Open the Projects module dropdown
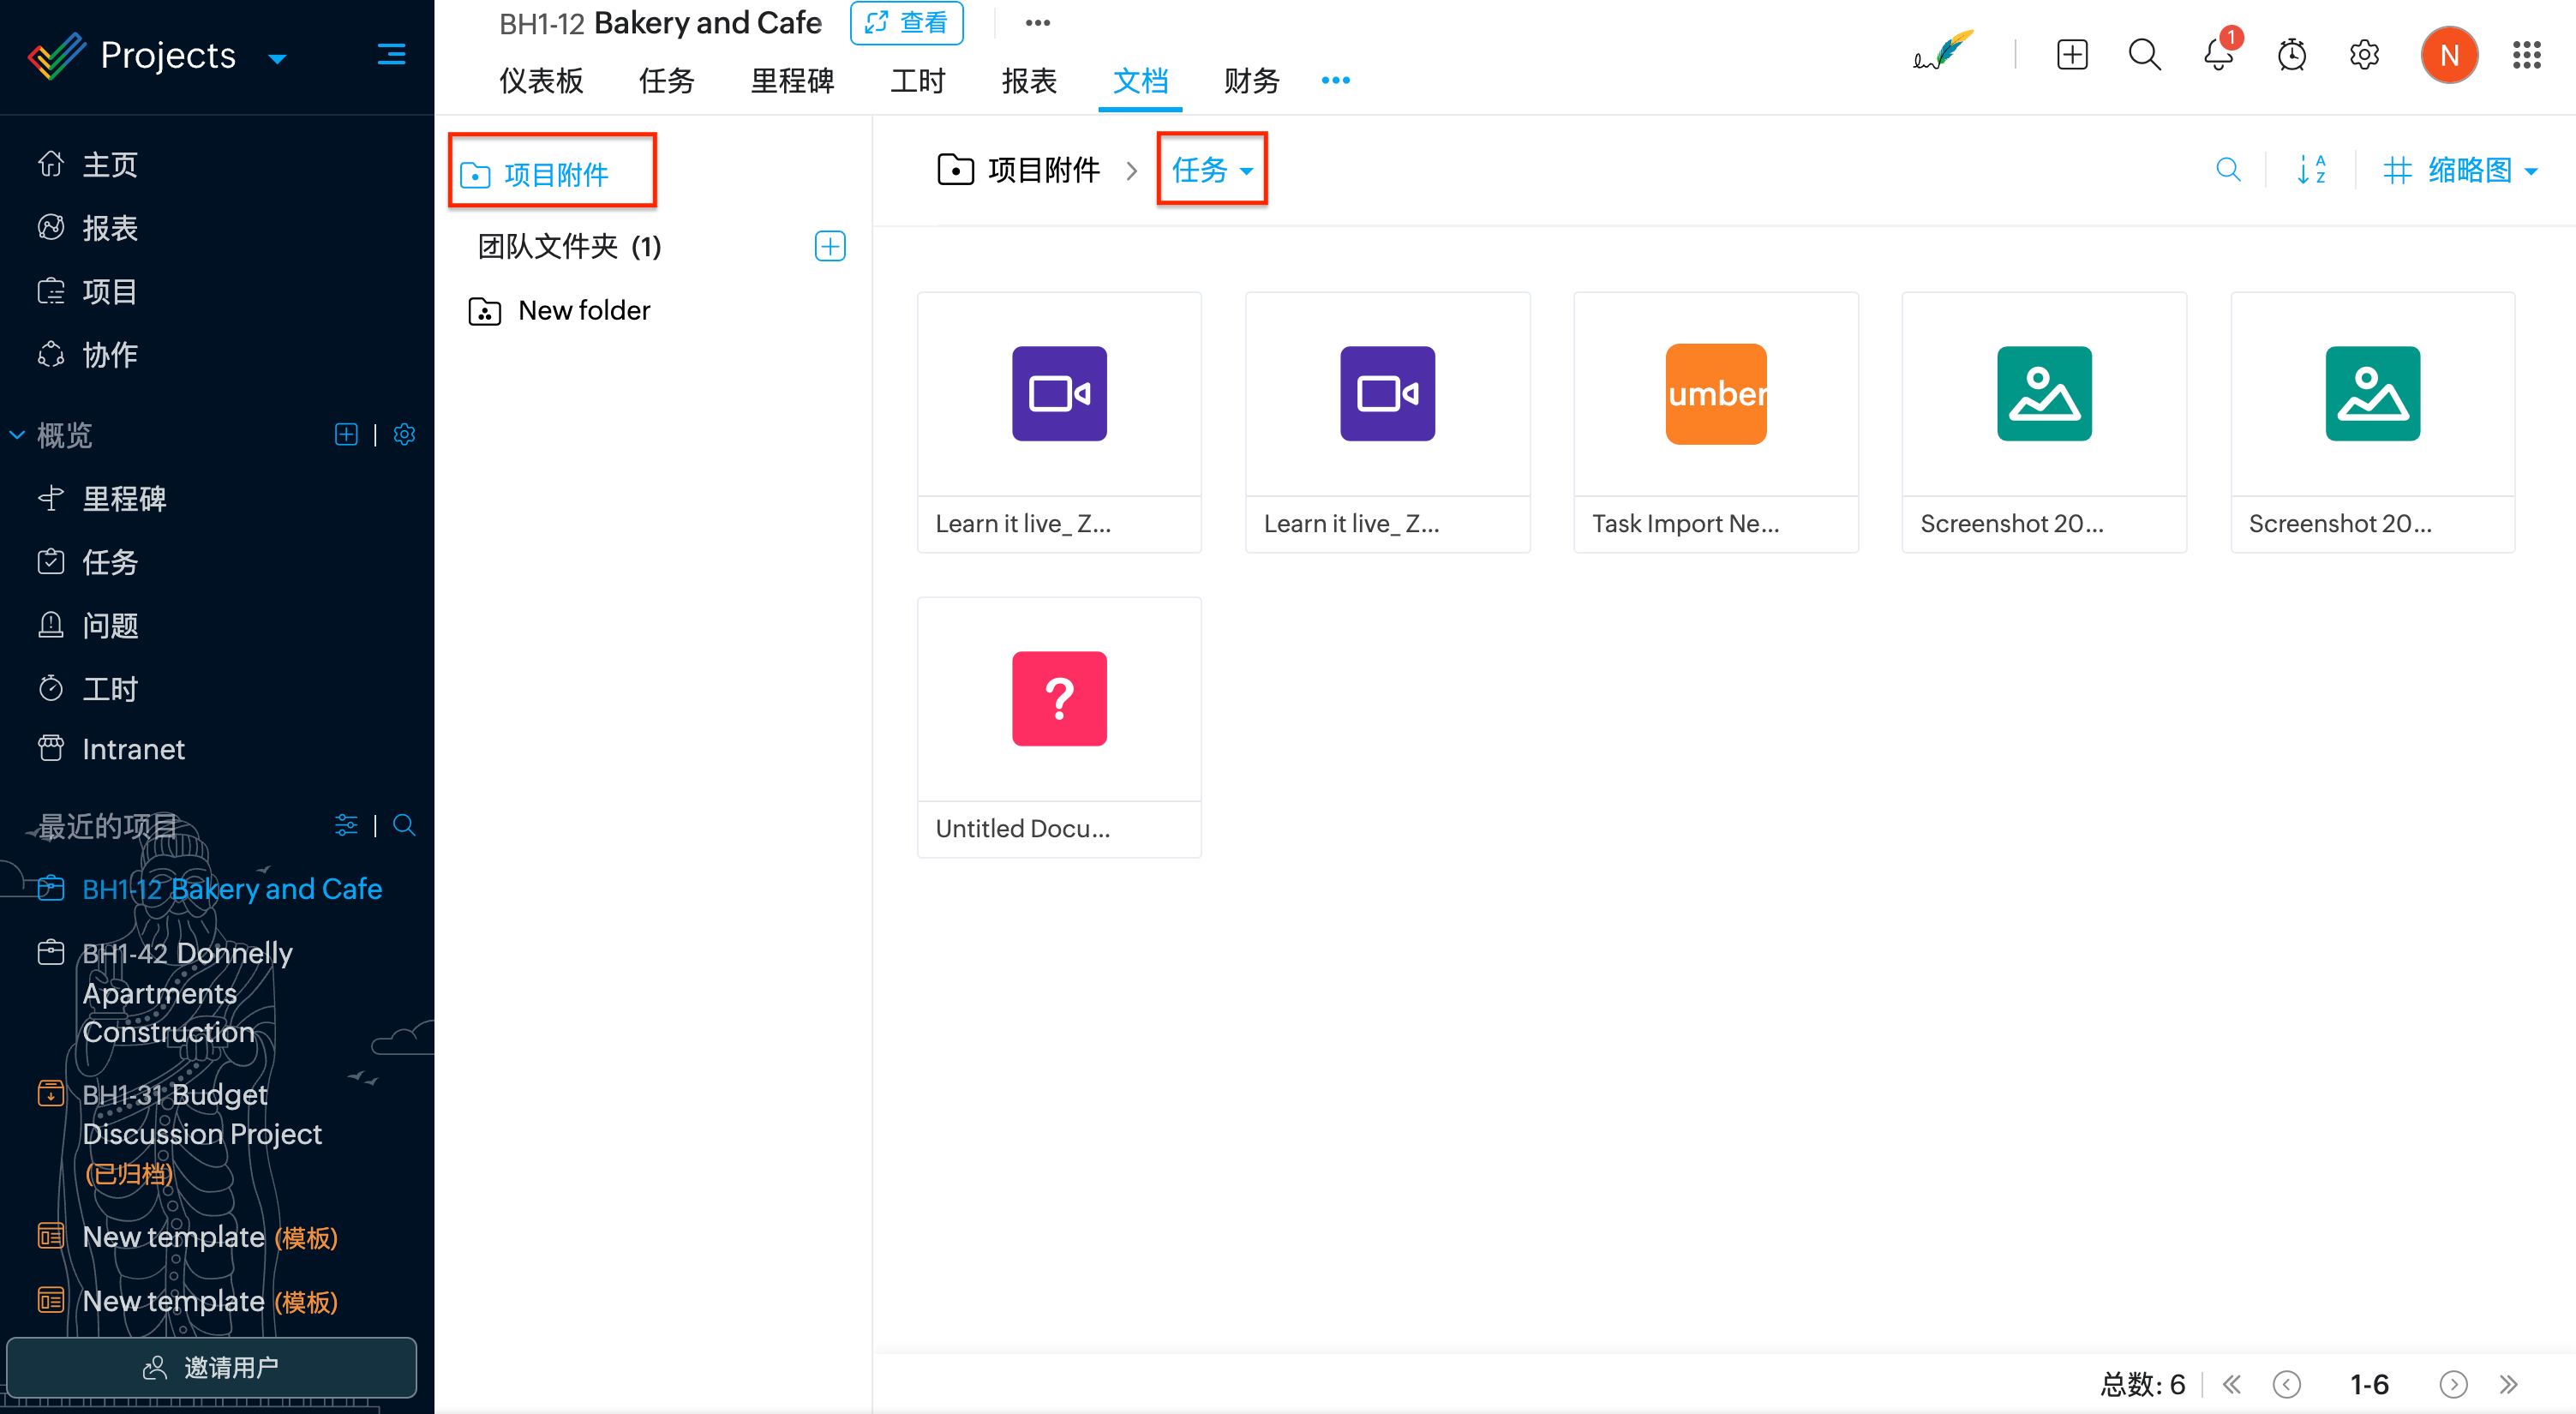This screenshot has height=1414, width=2576. [x=278, y=58]
